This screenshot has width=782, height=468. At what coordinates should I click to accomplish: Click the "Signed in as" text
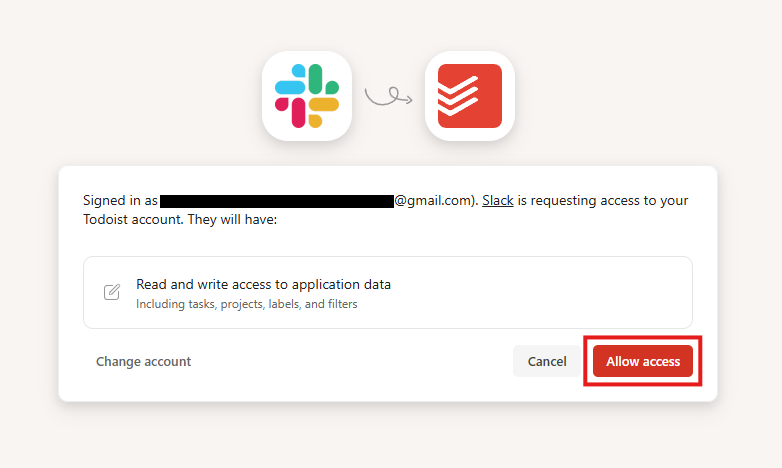[x=120, y=201]
